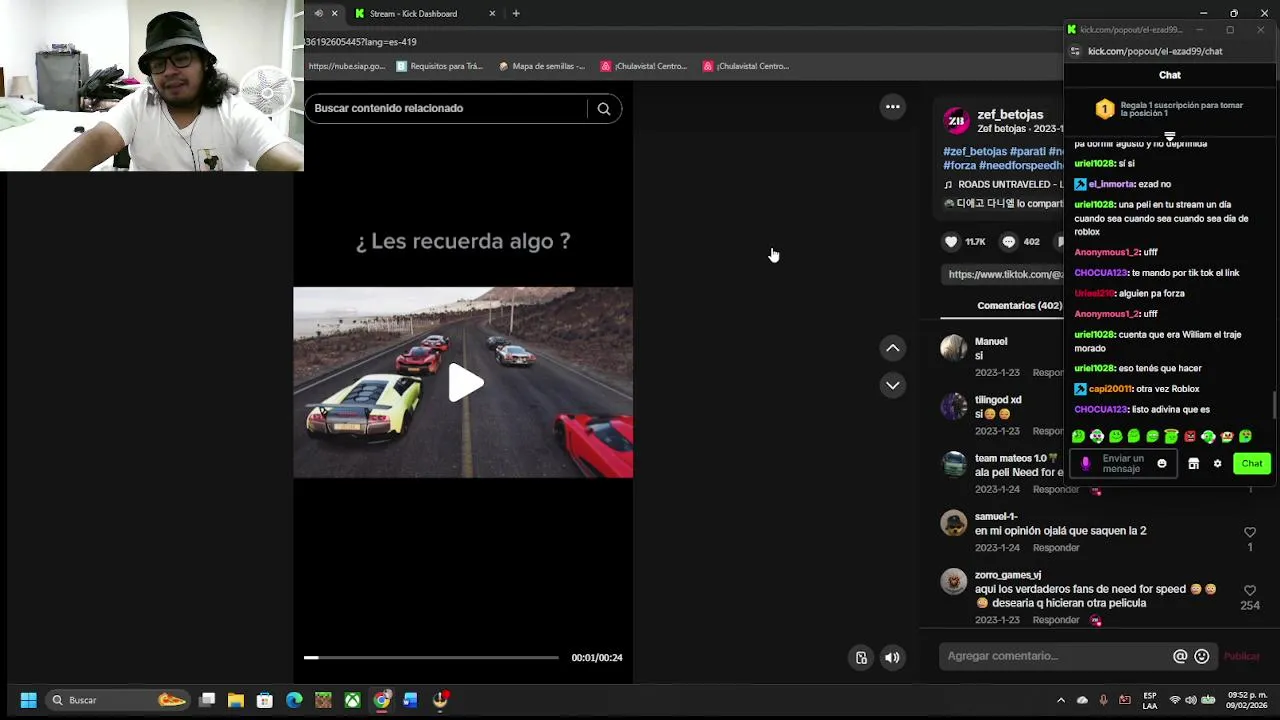Open Kick chat settings gear

pyautogui.click(x=1217, y=464)
